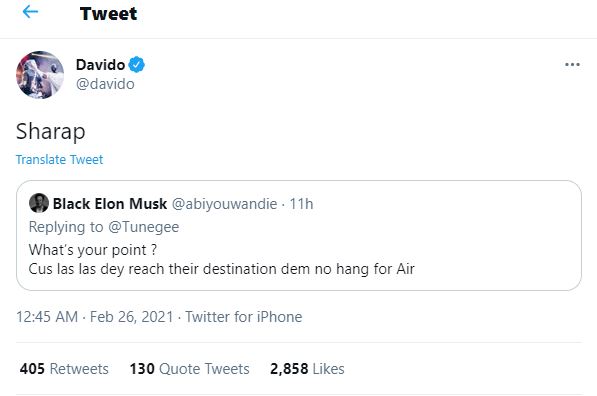Image resolution: width=597 pixels, height=396 pixels.
Task: Click the 12:45 AM Feb 26, 2021 timestamp
Action: point(94,317)
